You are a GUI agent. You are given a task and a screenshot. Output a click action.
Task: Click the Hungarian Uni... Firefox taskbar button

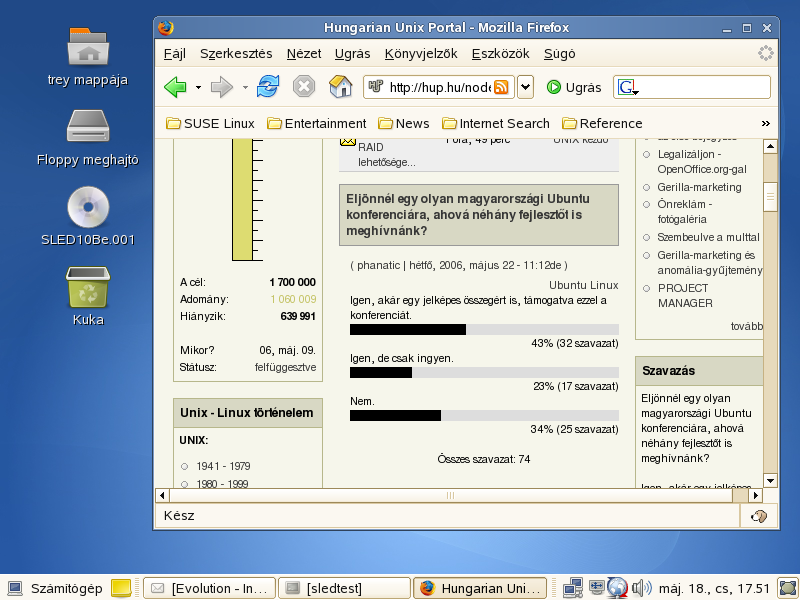click(480, 588)
